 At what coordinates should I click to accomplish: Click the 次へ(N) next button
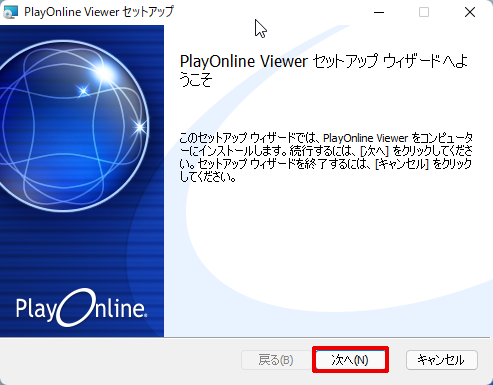click(x=350, y=360)
